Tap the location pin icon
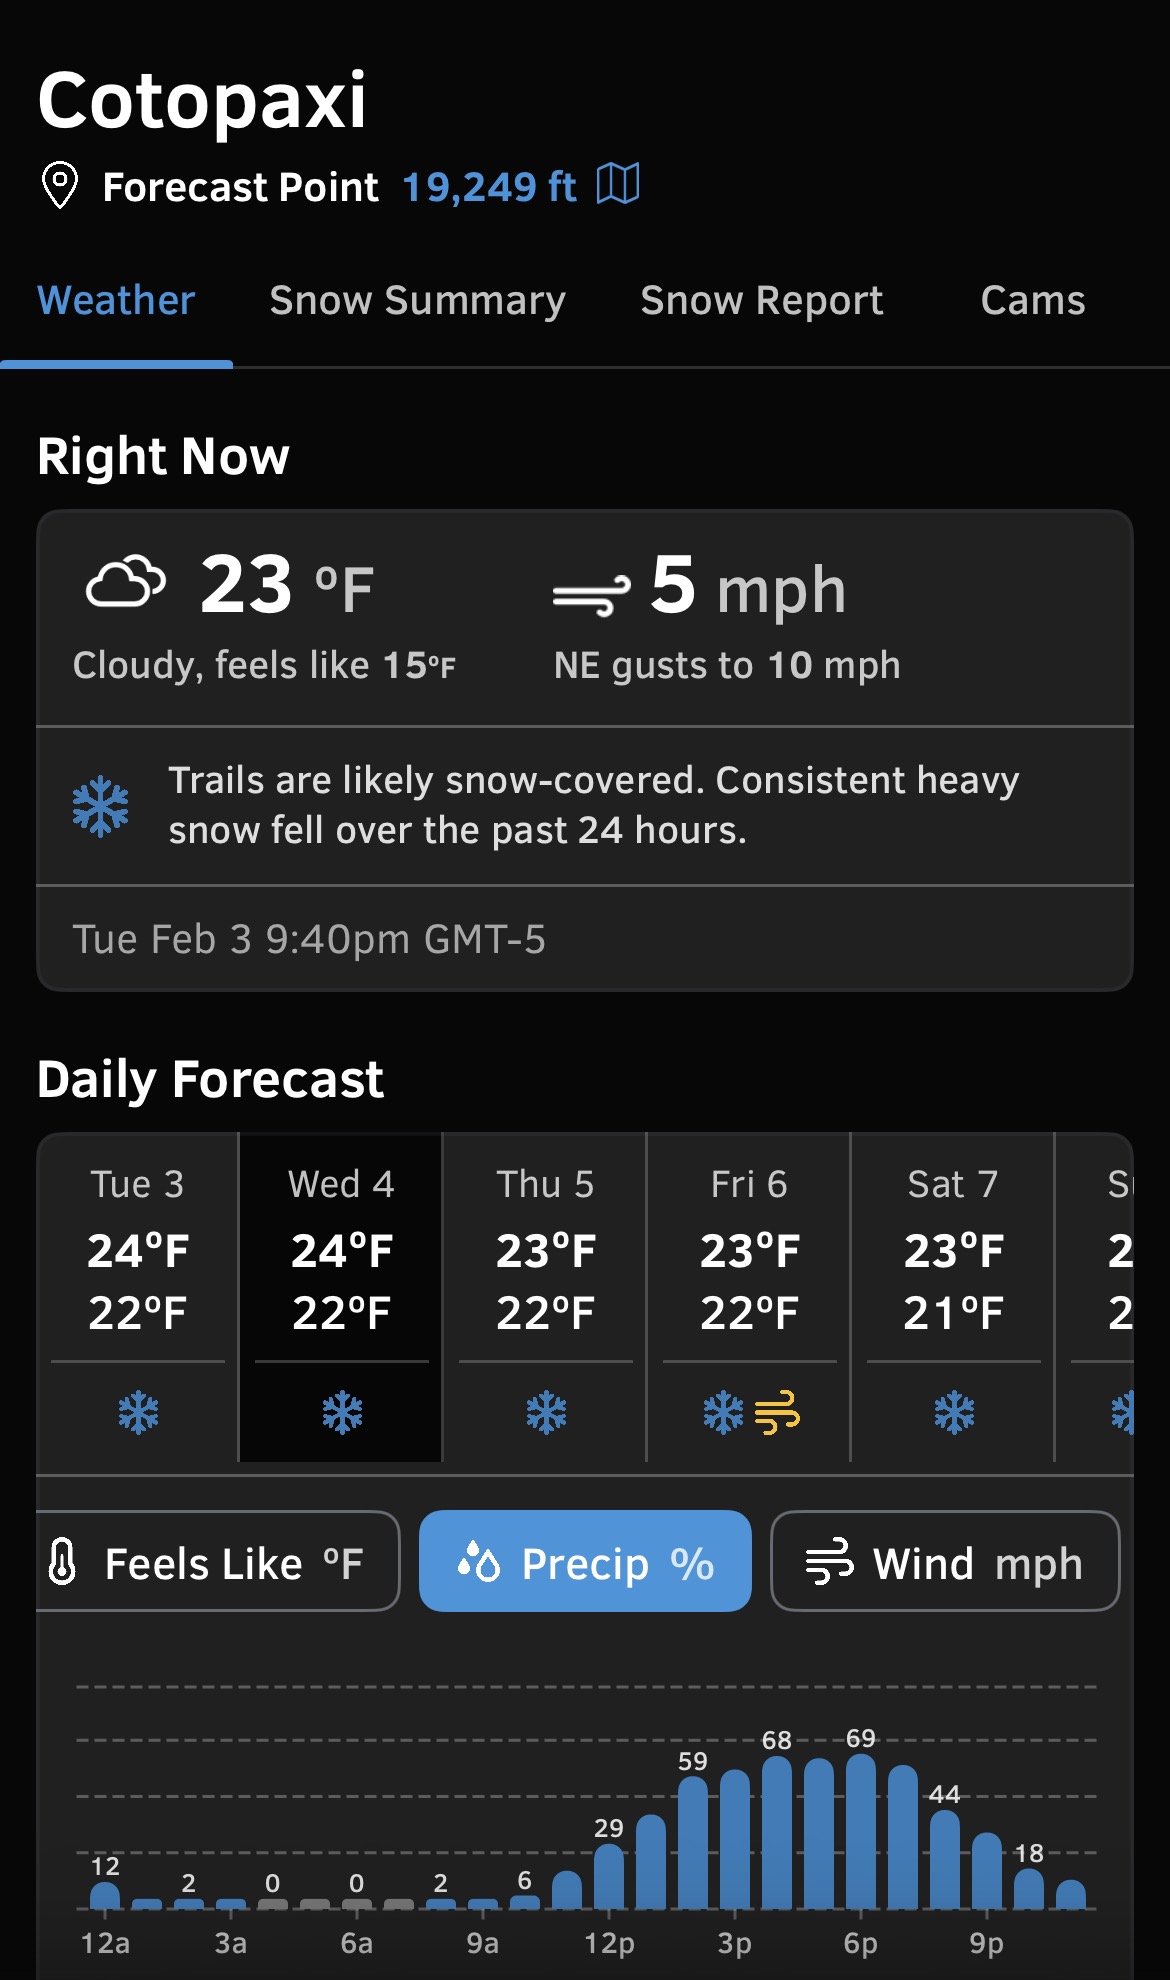The width and height of the screenshot is (1170, 1980). point(60,185)
